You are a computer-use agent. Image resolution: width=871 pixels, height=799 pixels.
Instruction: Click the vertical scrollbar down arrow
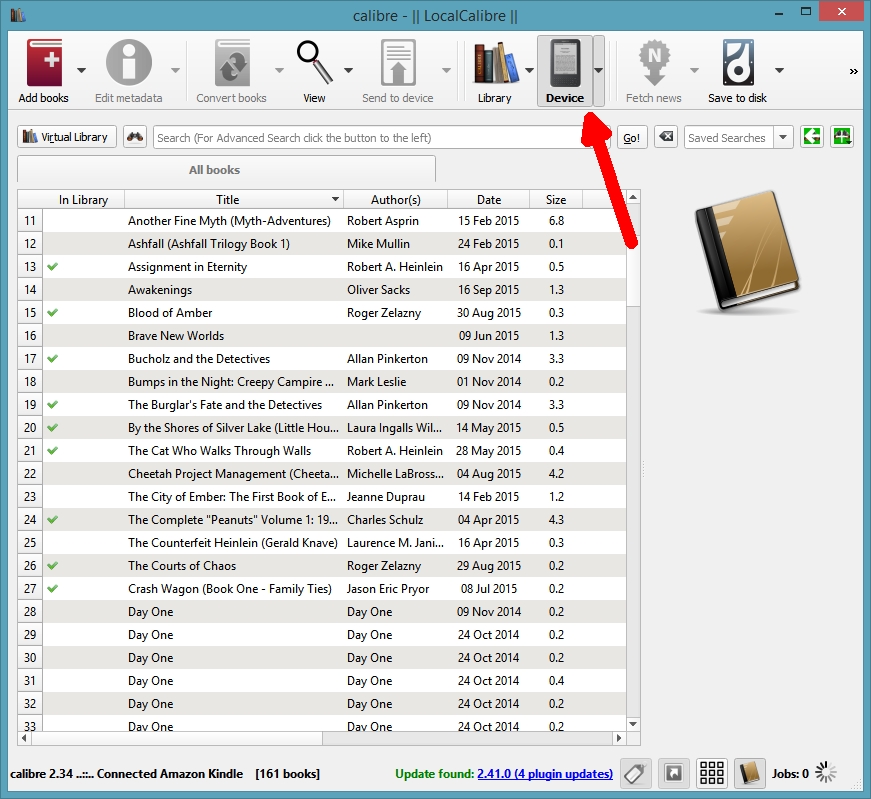tap(633, 724)
